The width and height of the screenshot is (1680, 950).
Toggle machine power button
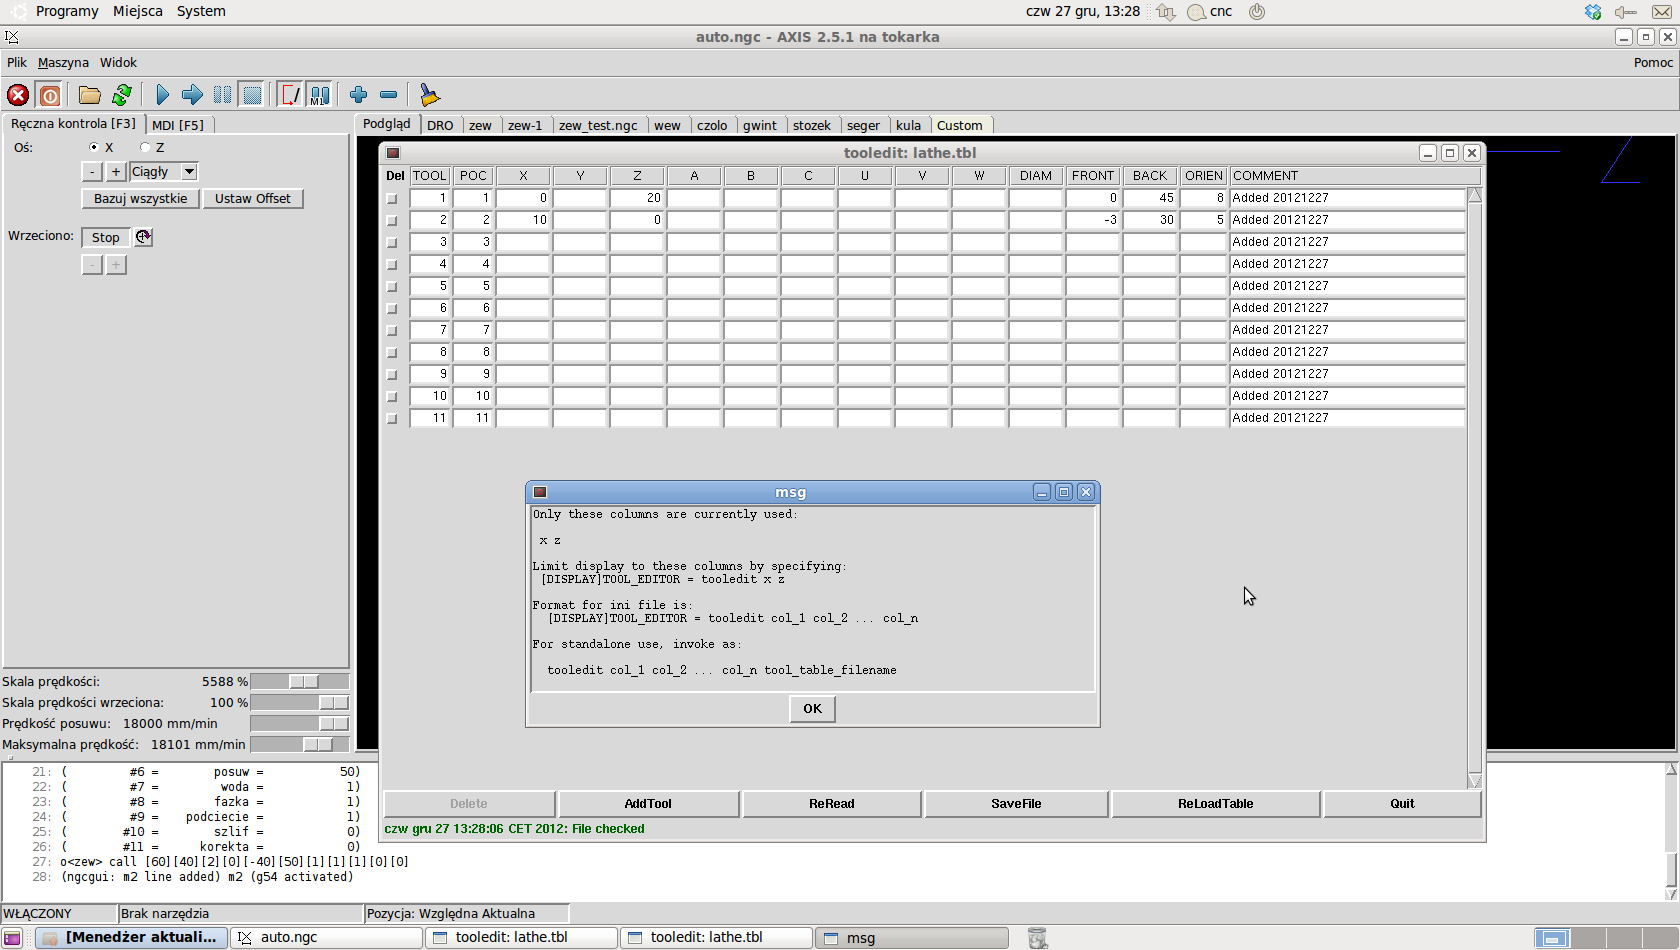pyautogui.click(x=49, y=95)
